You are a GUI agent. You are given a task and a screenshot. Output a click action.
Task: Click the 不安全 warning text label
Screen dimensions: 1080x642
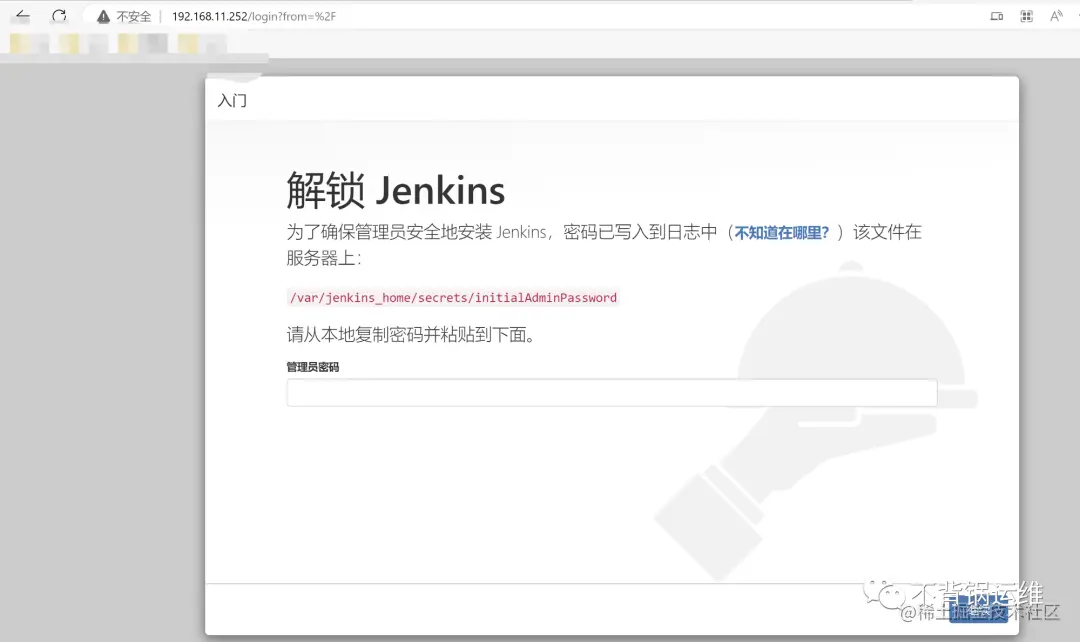pyautogui.click(x=132, y=15)
